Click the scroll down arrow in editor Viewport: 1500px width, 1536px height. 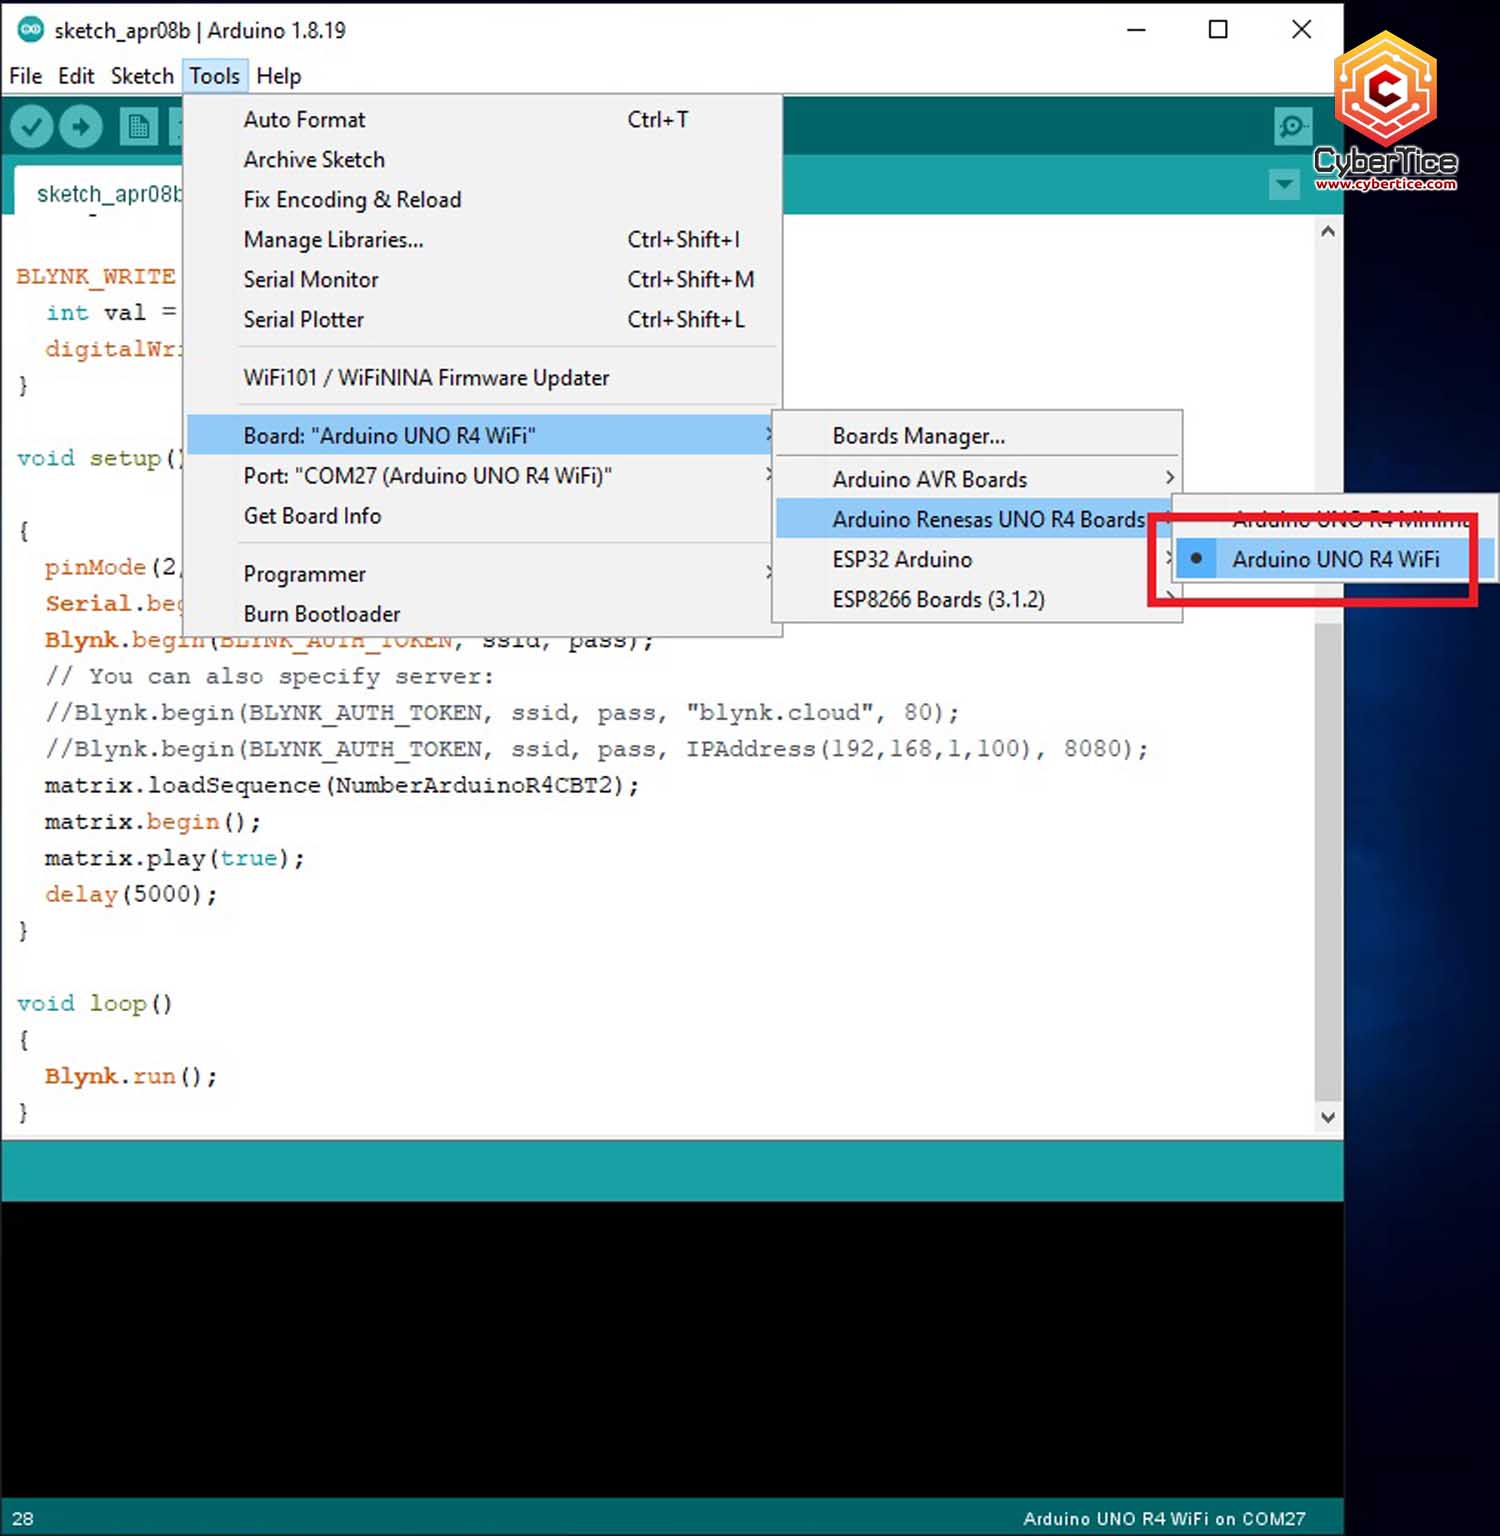click(1328, 1117)
